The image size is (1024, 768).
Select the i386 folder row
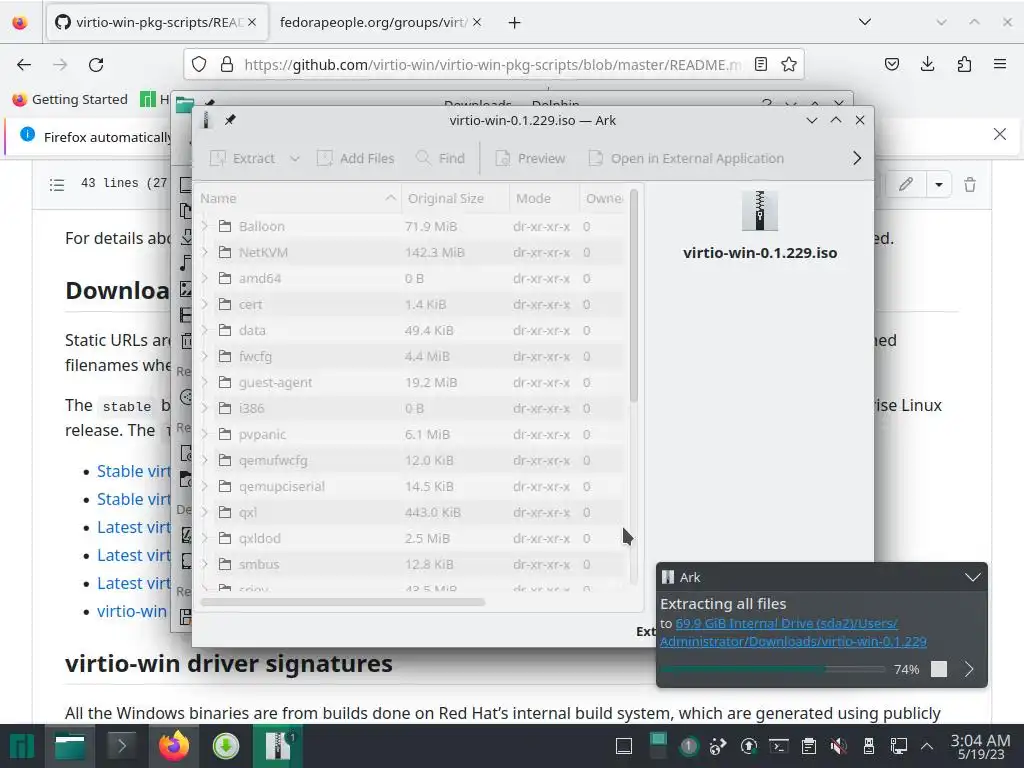tap(411, 408)
